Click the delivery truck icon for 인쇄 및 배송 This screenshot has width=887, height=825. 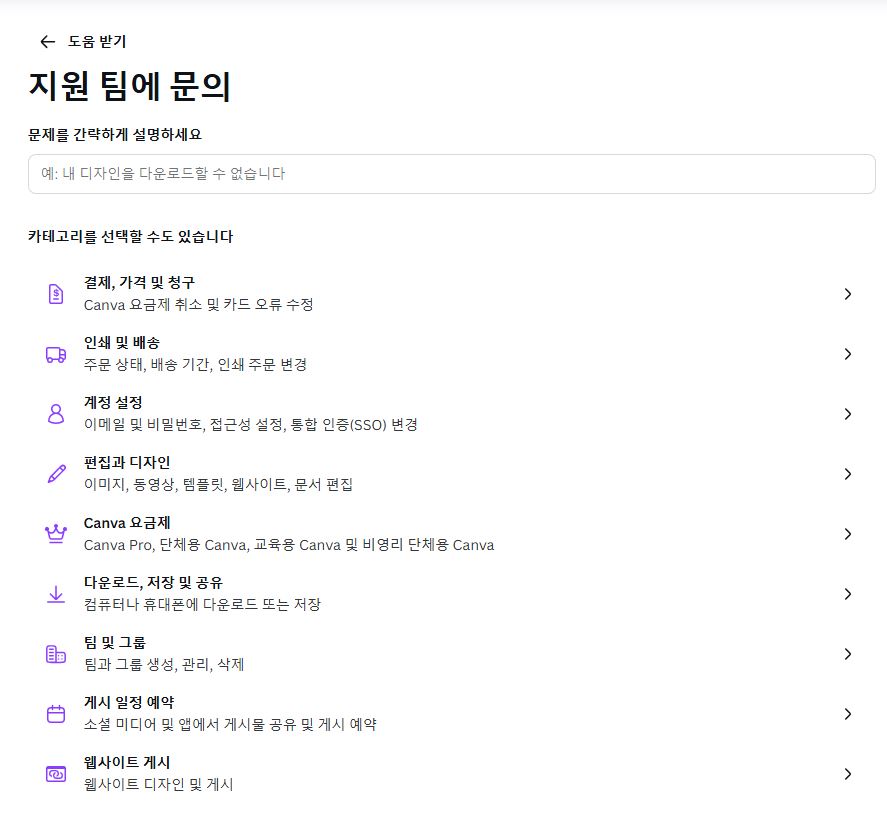(x=55, y=352)
